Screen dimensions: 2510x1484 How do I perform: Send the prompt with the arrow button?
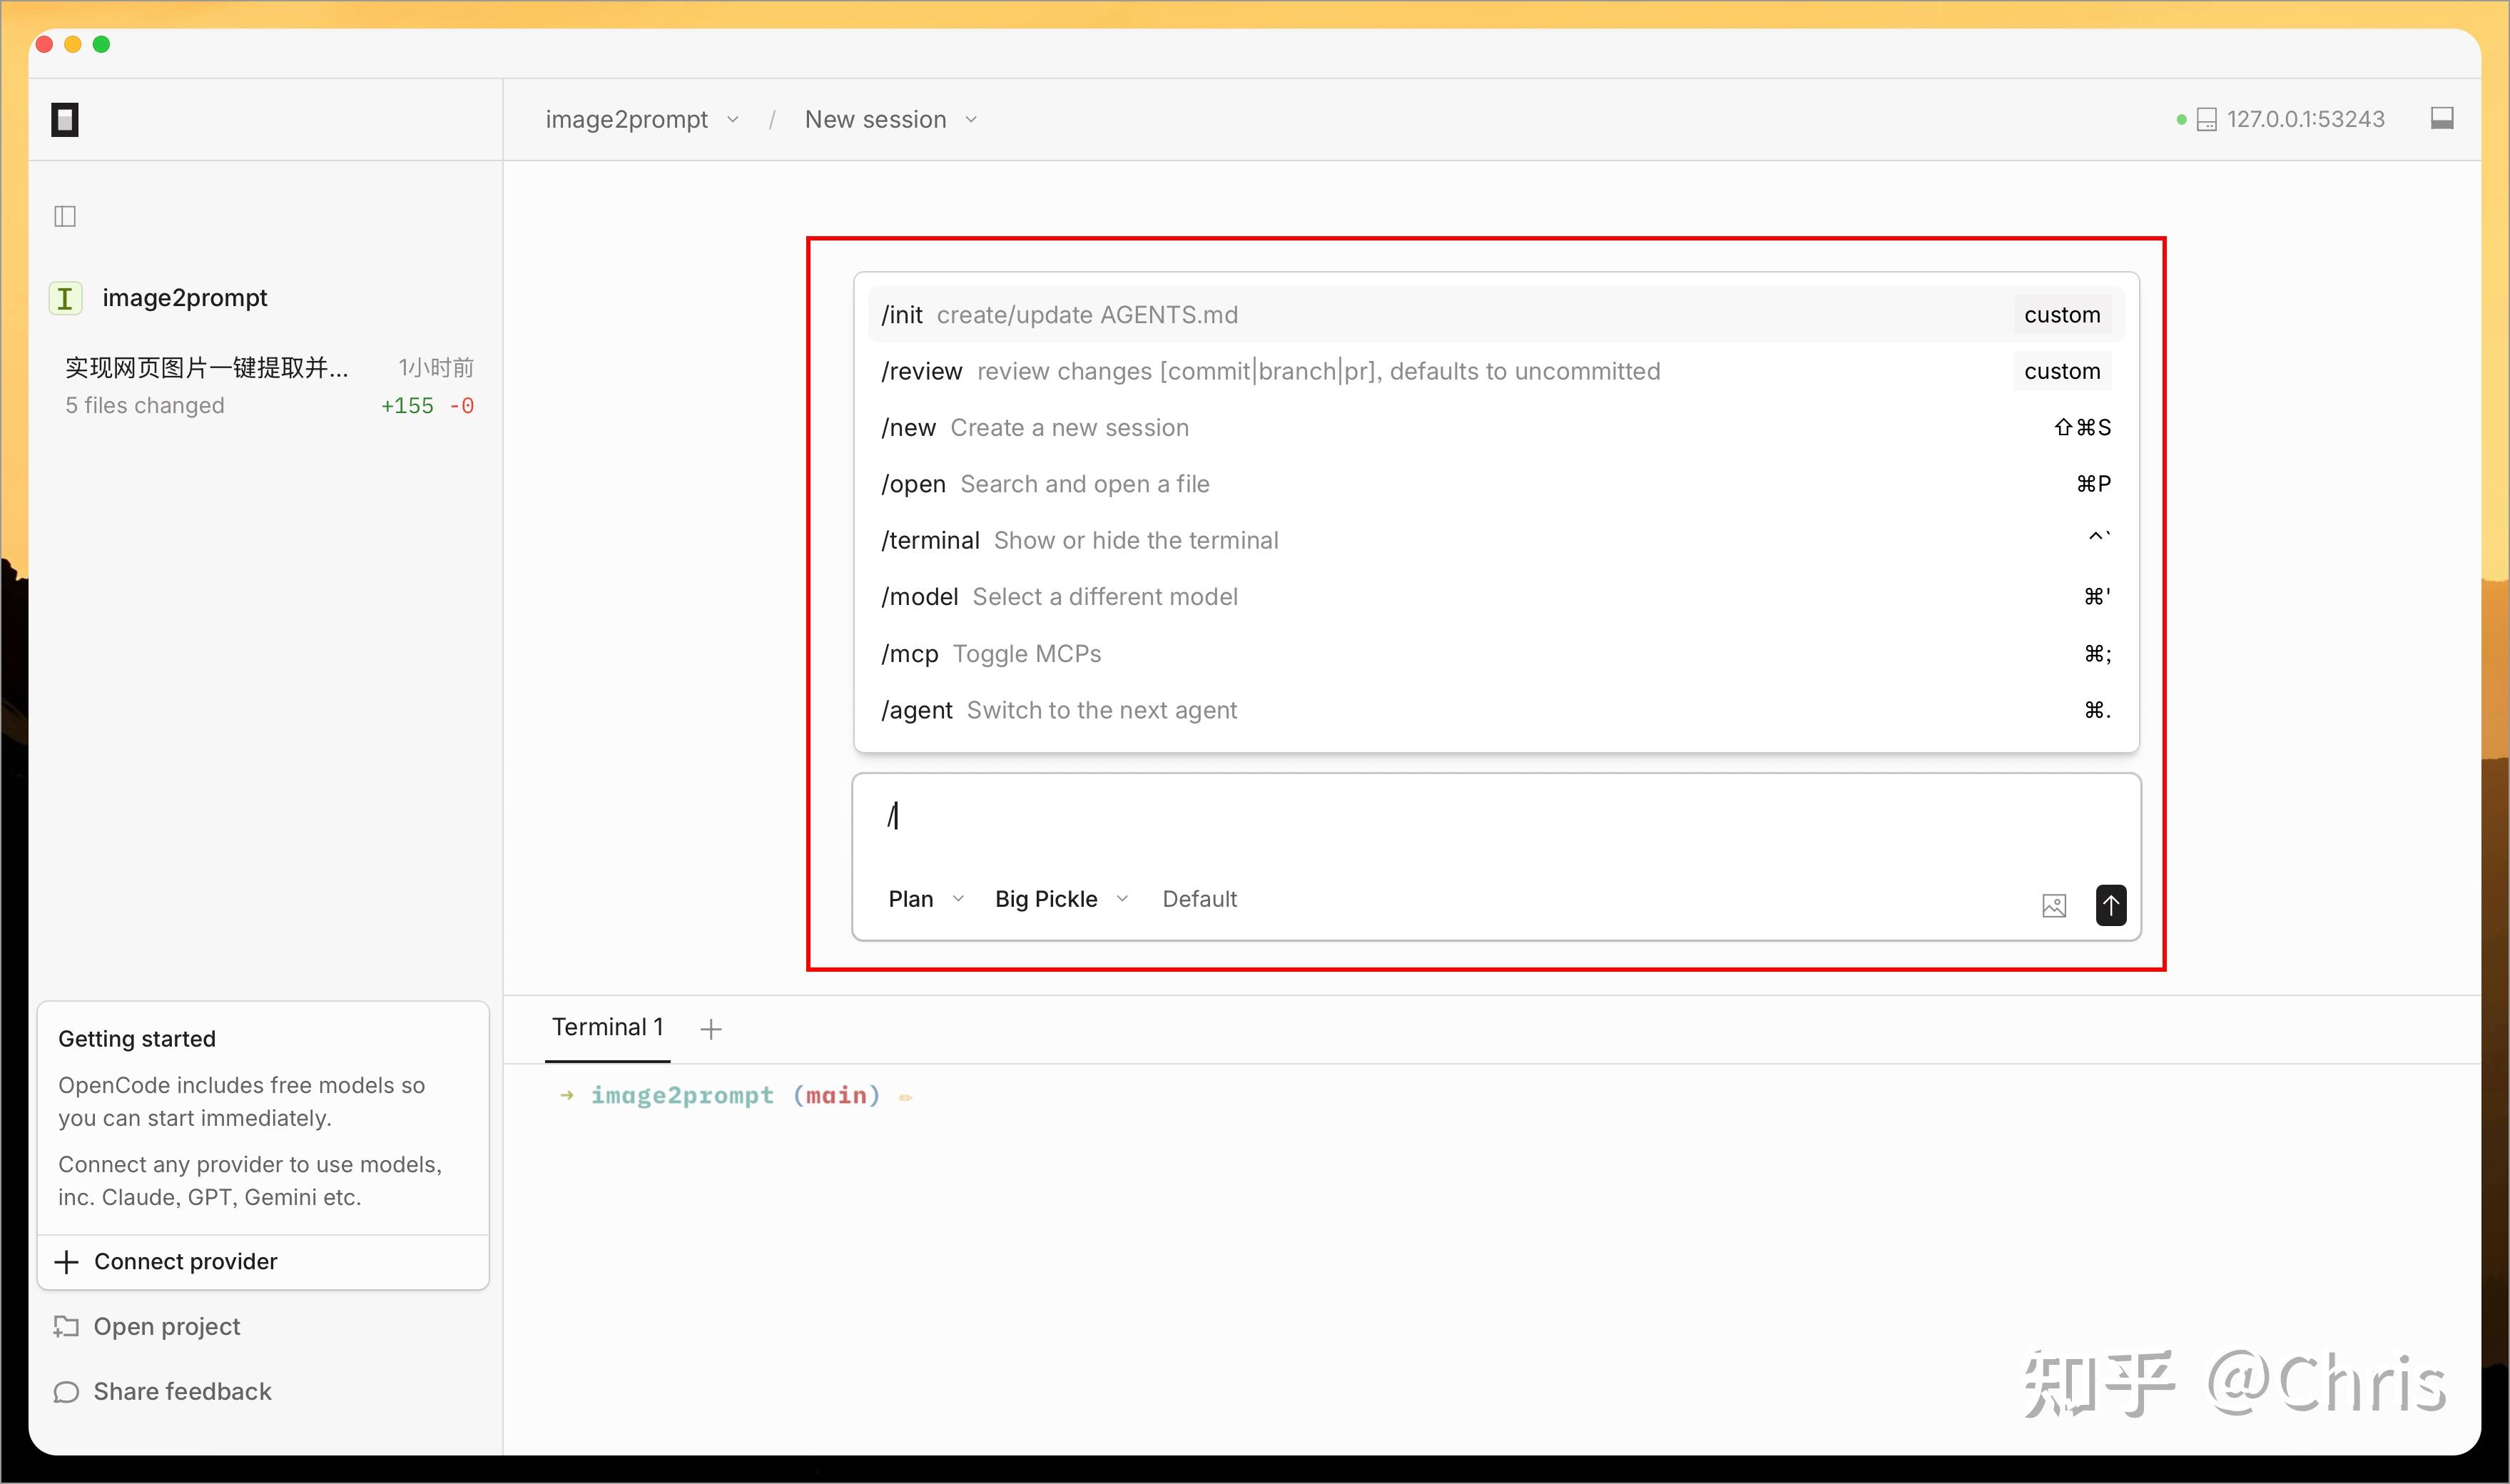[x=2111, y=906]
